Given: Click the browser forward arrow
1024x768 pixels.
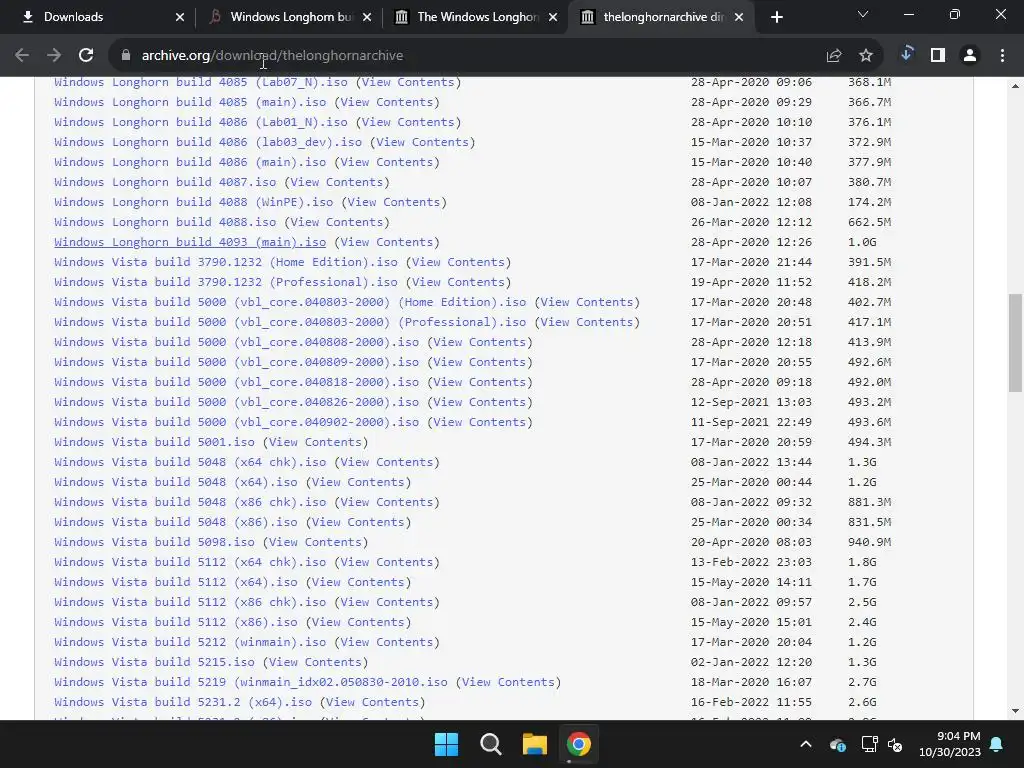Looking at the screenshot, I should tap(54, 56).
